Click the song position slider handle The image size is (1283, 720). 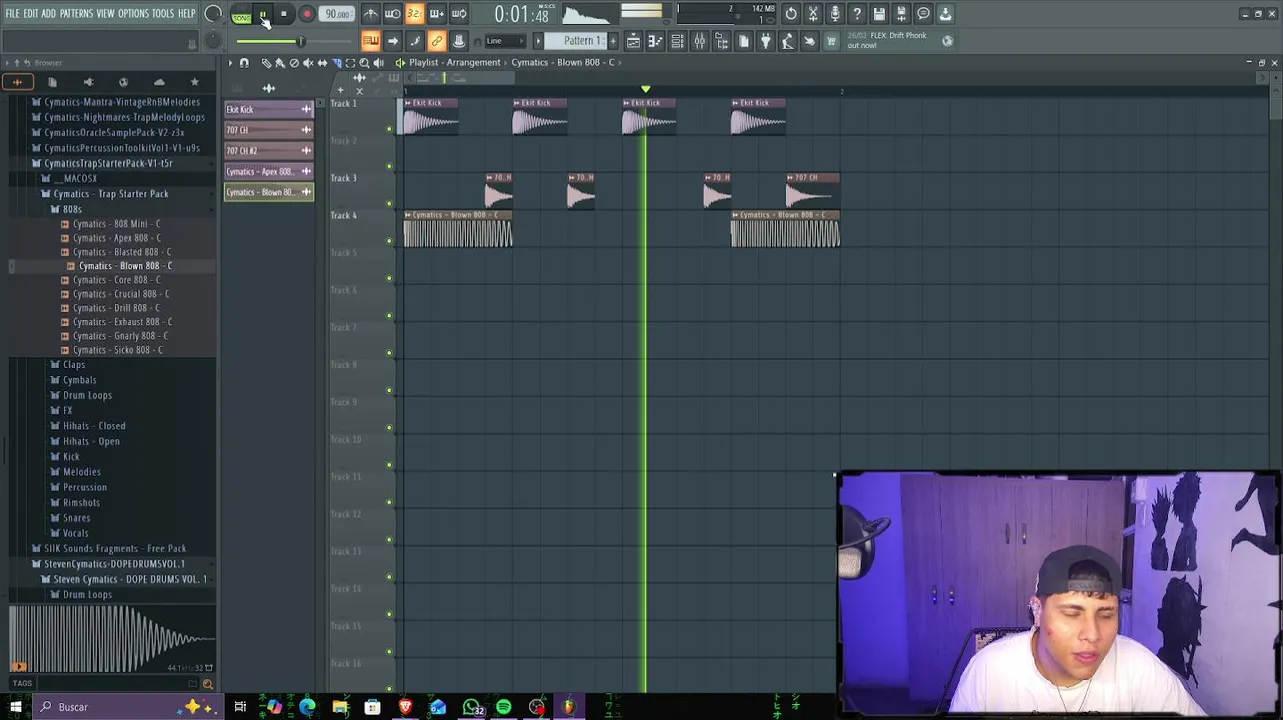[x=300, y=41]
